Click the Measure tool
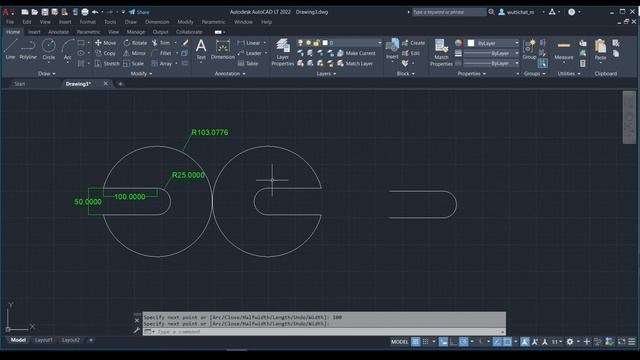Viewport: 640px width, 360px height. click(564, 50)
